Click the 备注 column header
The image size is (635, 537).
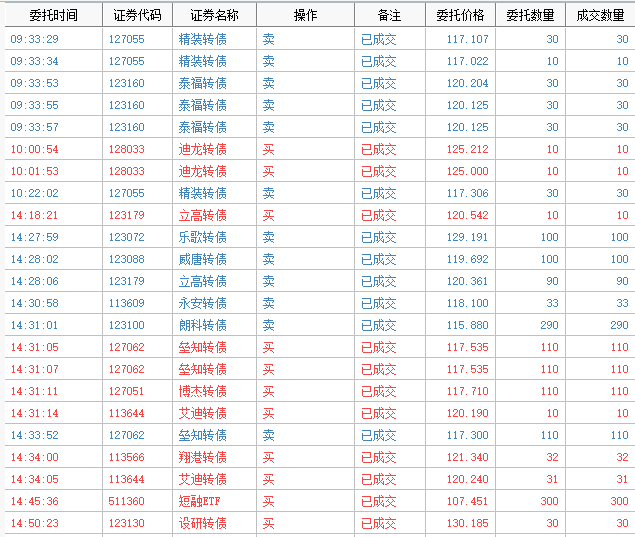tap(390, 15)
